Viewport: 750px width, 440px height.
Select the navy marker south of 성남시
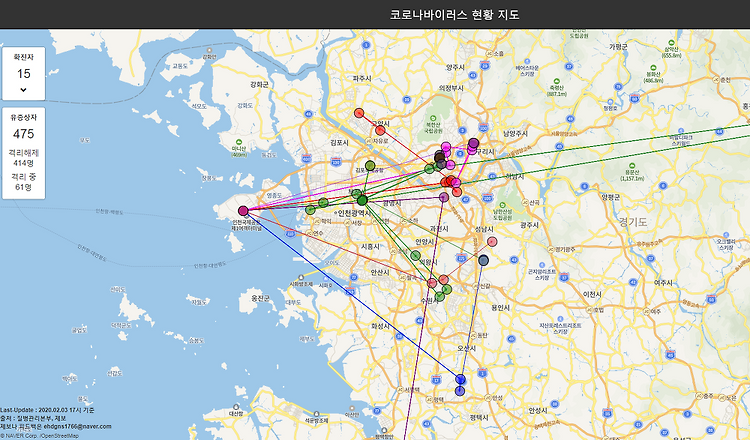pyautogui.click(x=484, y=261)
